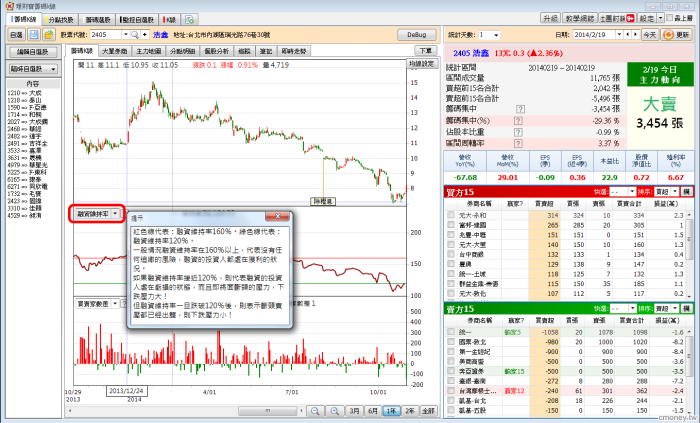Click help icon next to 區間周轉率

518,144
